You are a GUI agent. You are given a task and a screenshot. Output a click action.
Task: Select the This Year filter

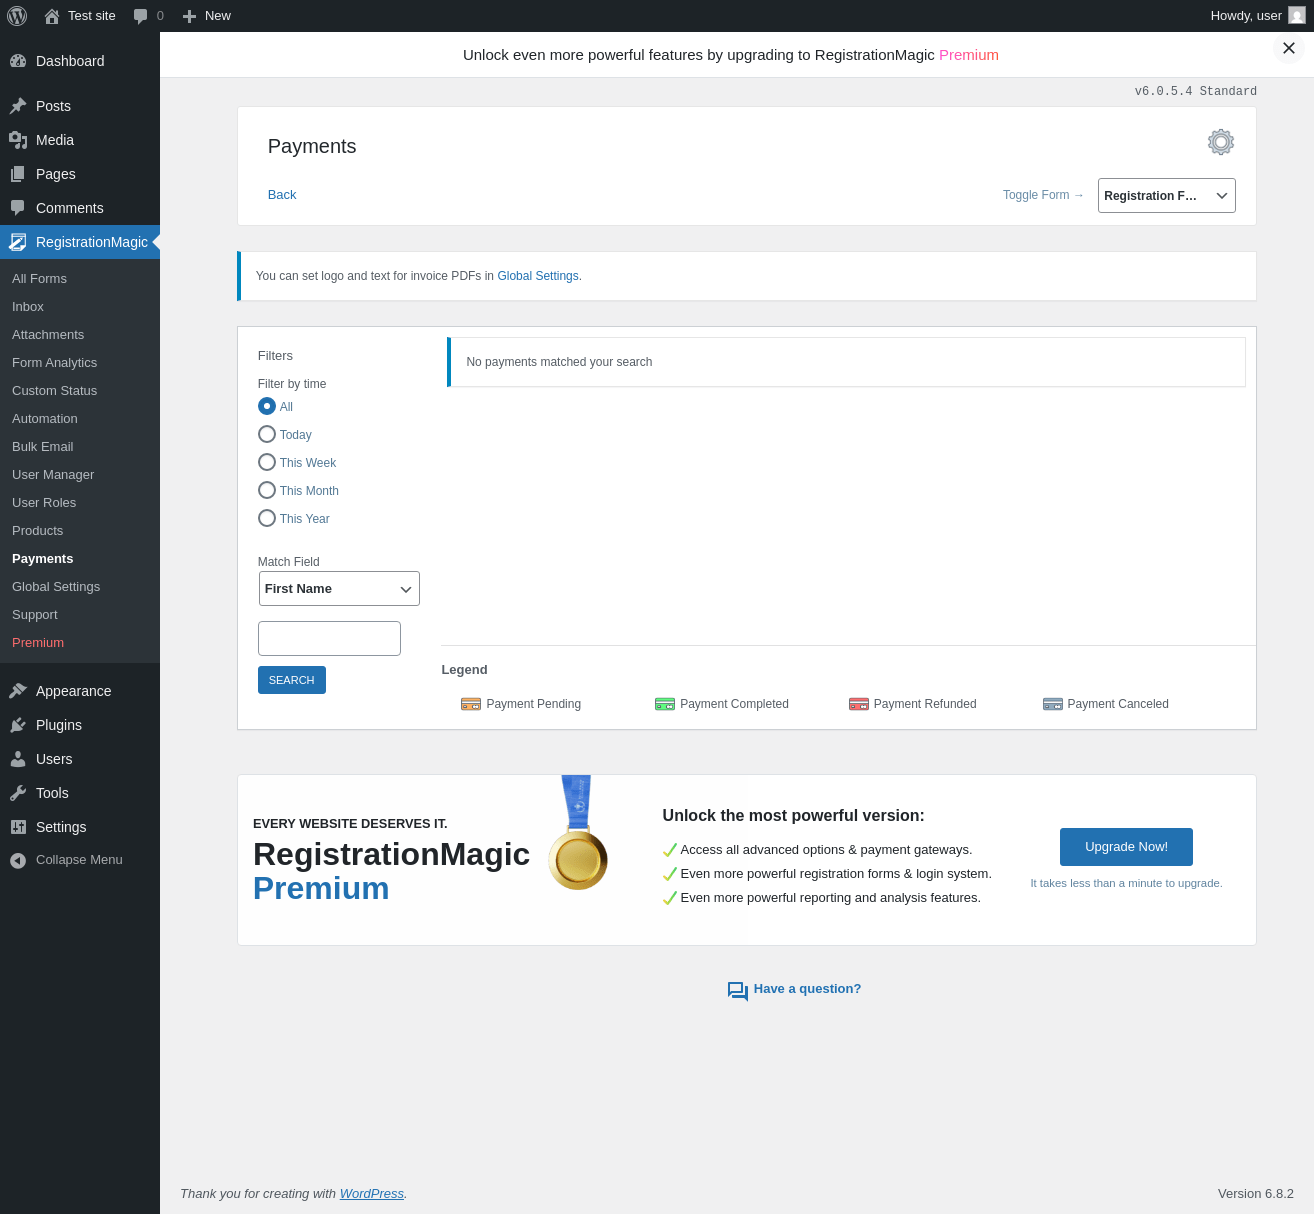coord(267,518)
